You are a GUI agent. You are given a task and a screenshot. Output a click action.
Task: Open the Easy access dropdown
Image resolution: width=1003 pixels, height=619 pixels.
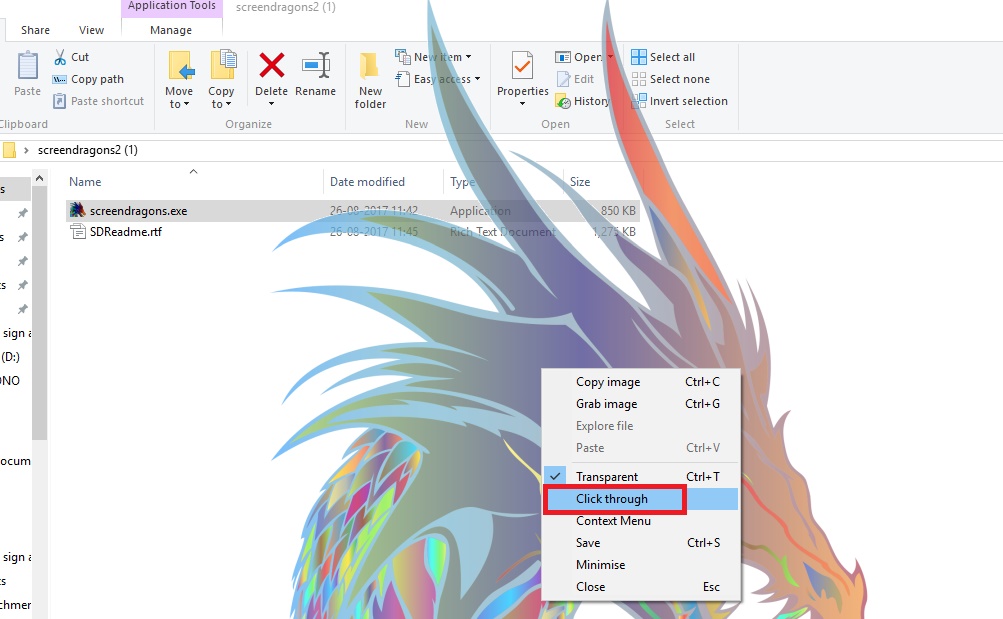(x=439, y=79)
